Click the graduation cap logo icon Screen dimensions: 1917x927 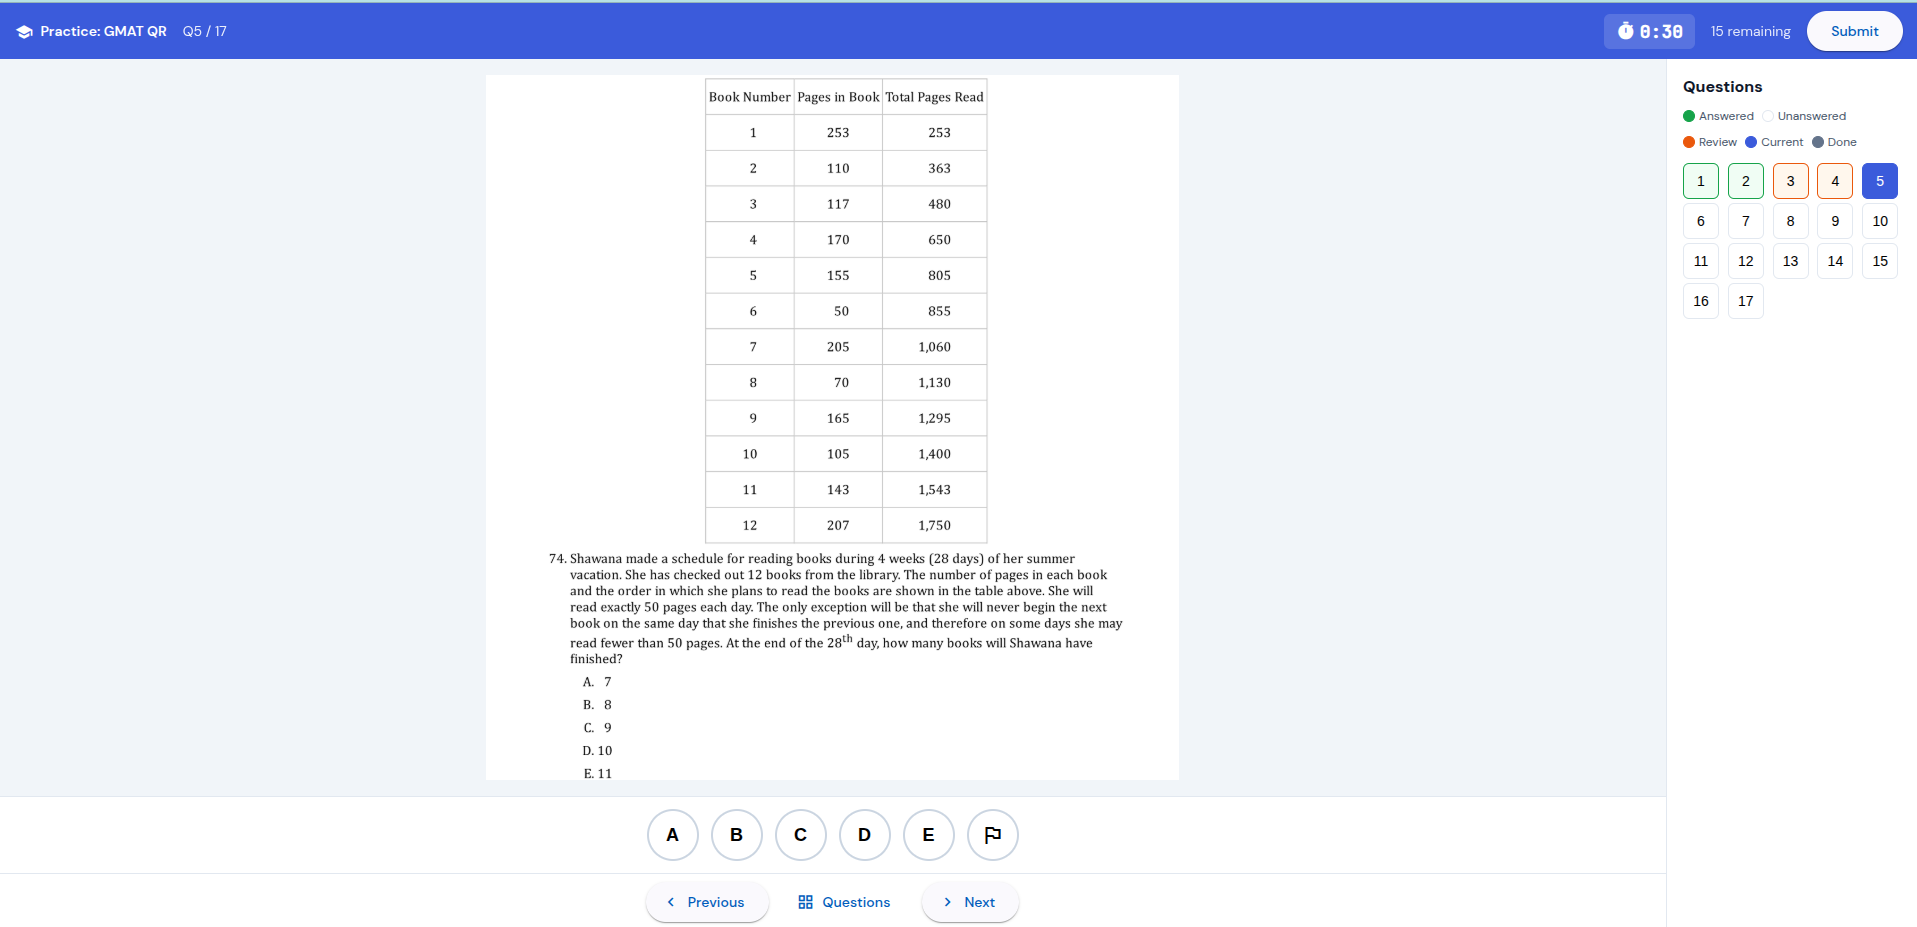pos(24,30)
